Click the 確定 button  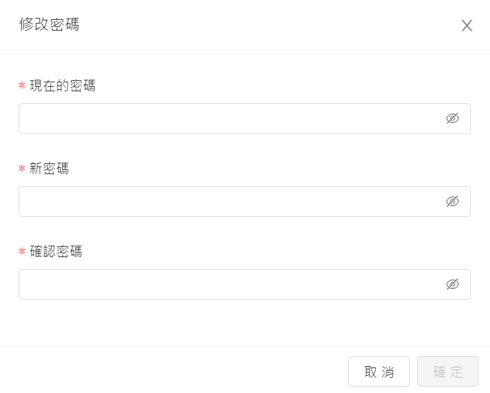tap(448, 371)
